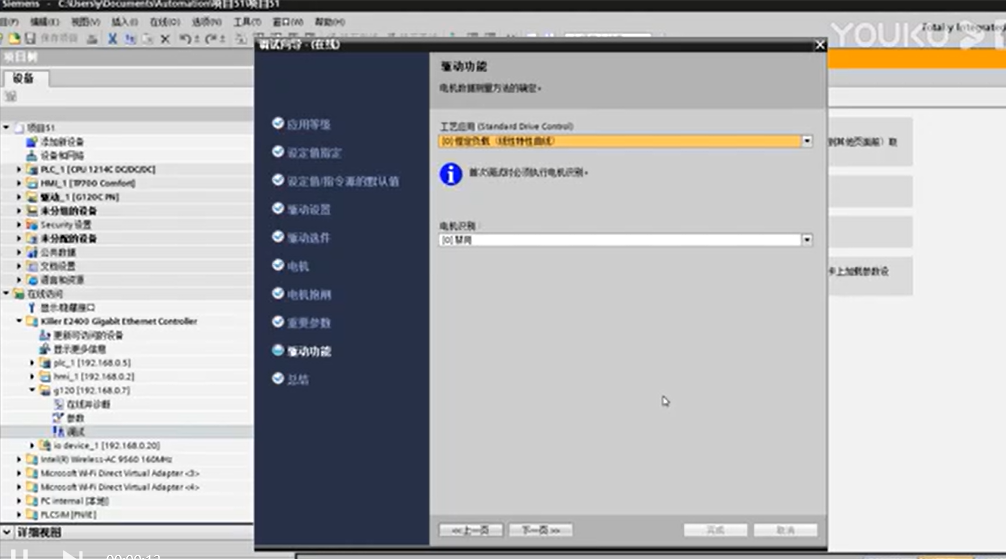
Task: Click the video next/skip control
Action: tap(72, 555)
